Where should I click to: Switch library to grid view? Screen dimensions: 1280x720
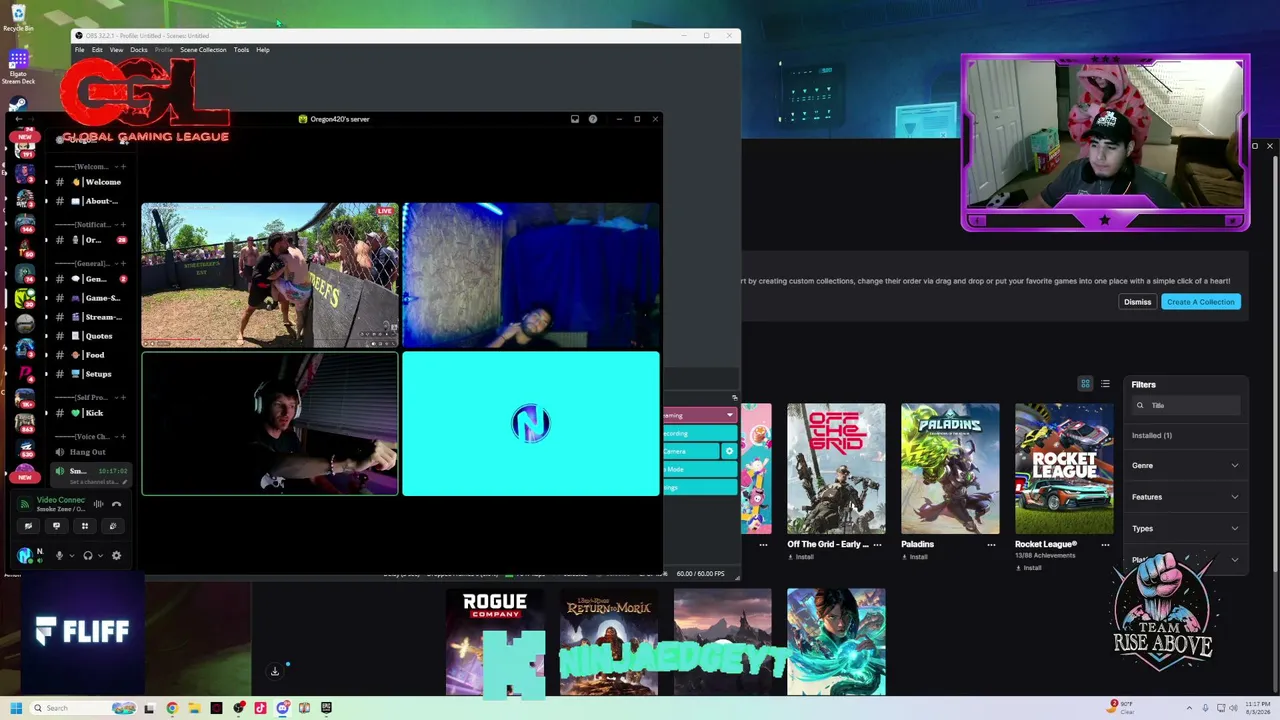(1085, 384)
